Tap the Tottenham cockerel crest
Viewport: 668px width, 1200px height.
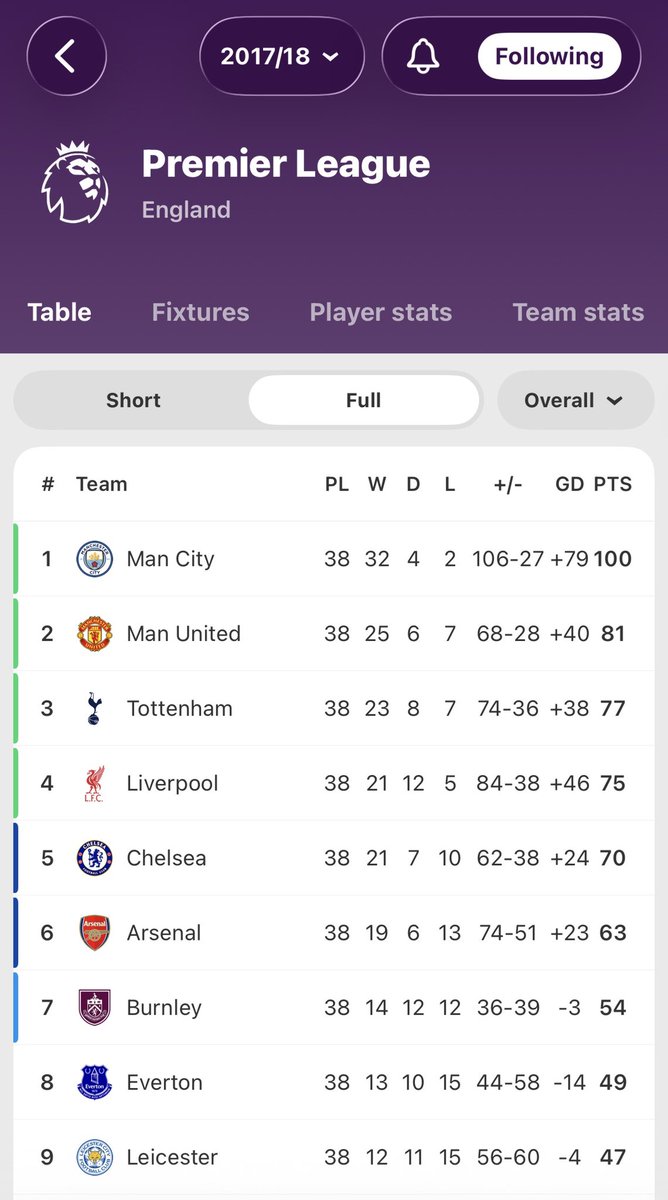95,708
